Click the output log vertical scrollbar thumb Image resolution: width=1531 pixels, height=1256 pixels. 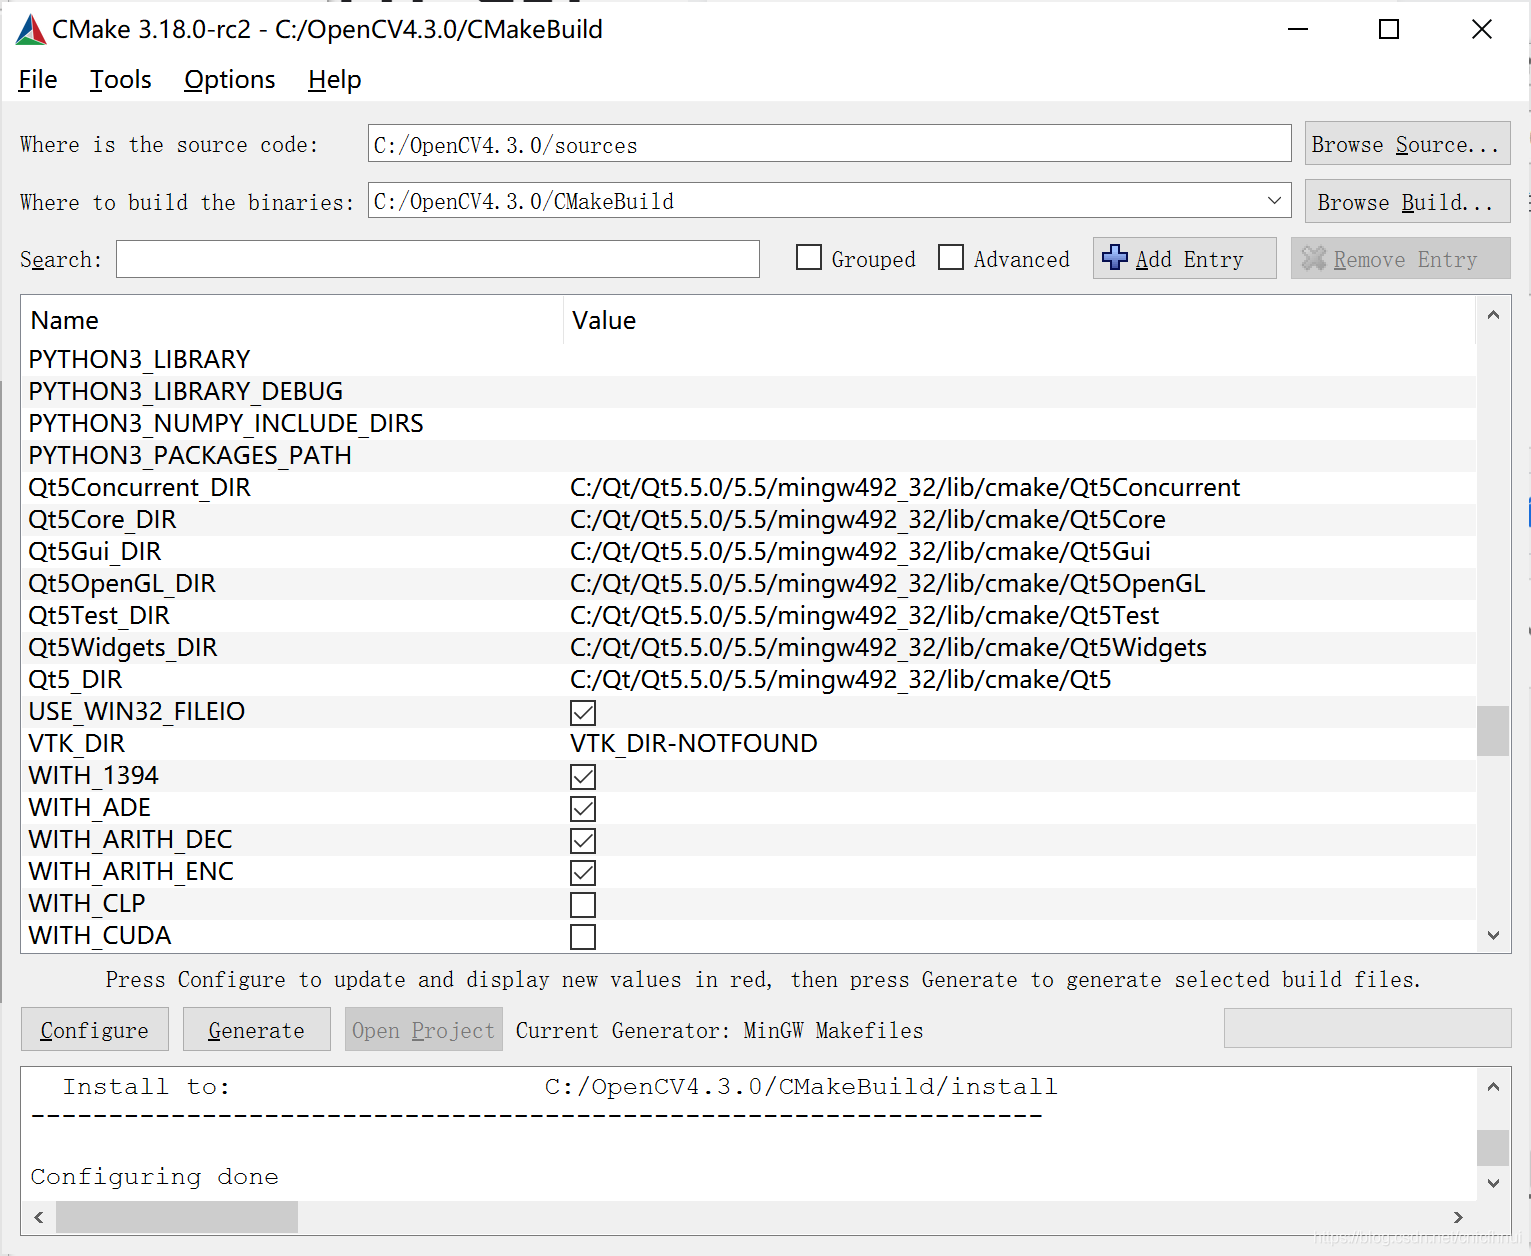(x=1493, y=1148)
